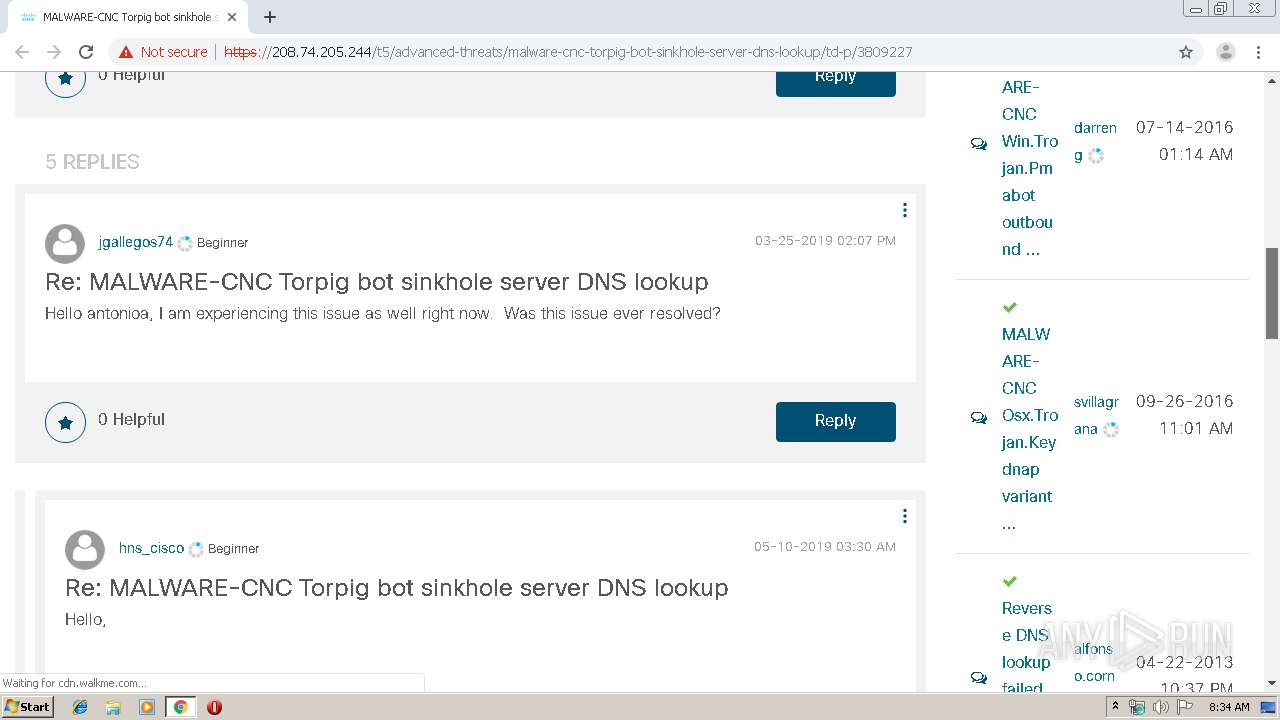The image size is (1280, 720).
Task: Click the Not secure warning icon
Action: [x=126, y=52]
